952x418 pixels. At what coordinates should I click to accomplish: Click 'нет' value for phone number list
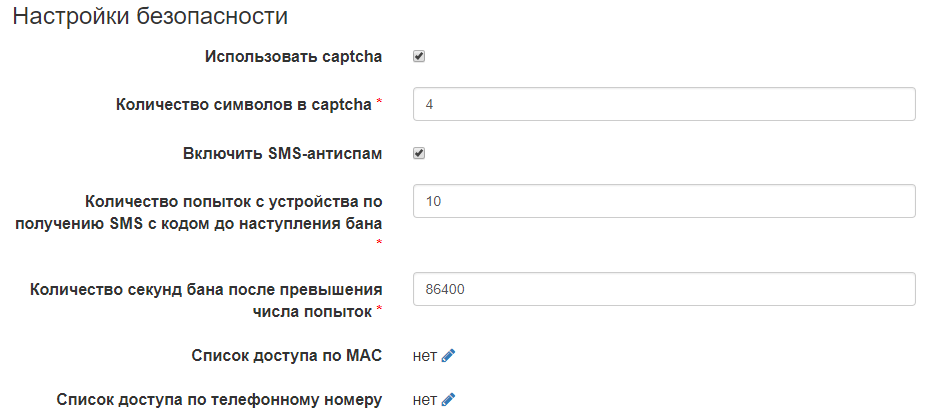(x=424, y=401)
